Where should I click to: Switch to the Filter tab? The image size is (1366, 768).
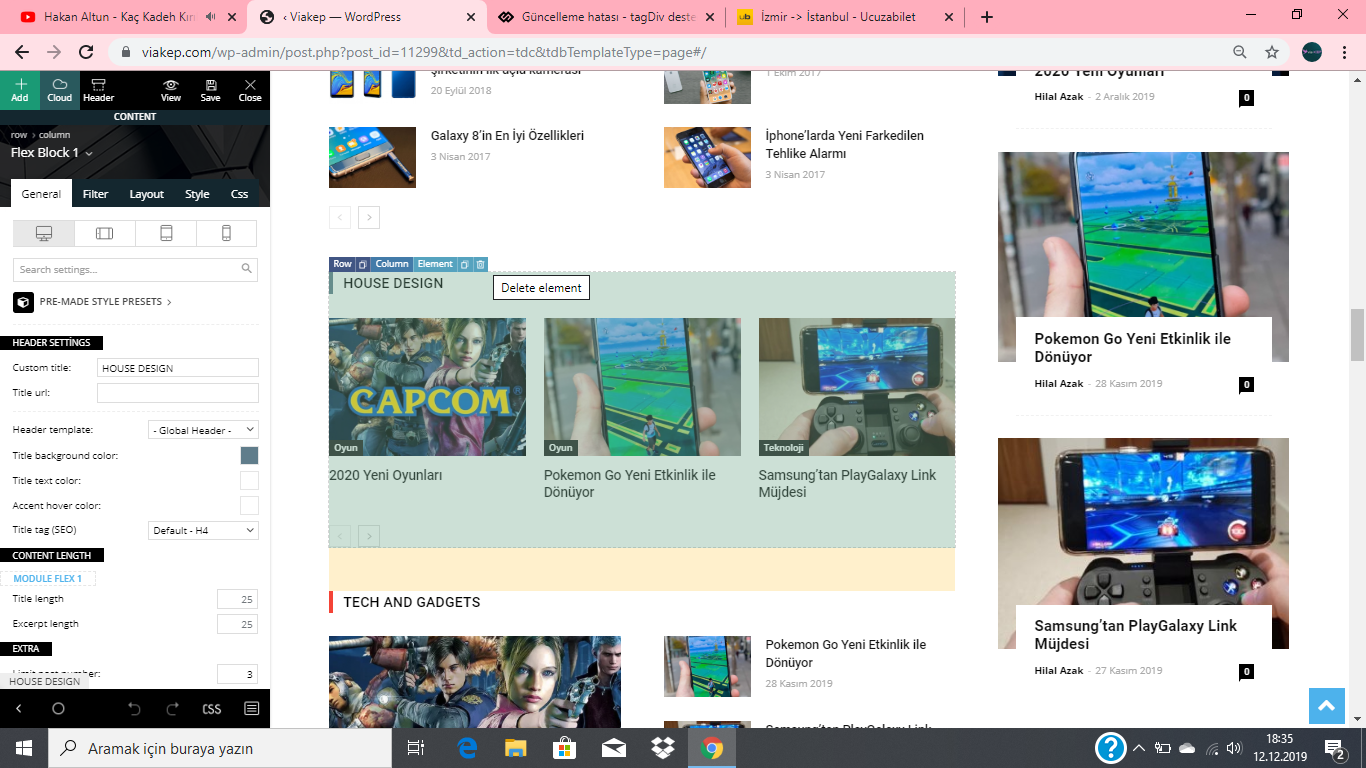[x=96, y=194]
